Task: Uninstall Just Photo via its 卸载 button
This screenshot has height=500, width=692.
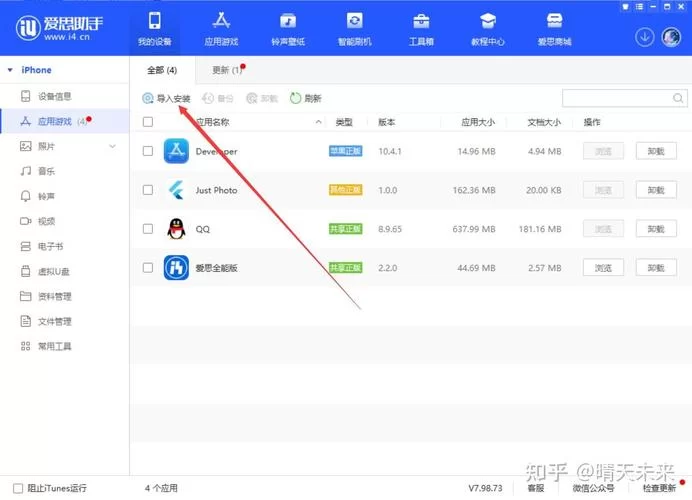Action: point(656,190)
